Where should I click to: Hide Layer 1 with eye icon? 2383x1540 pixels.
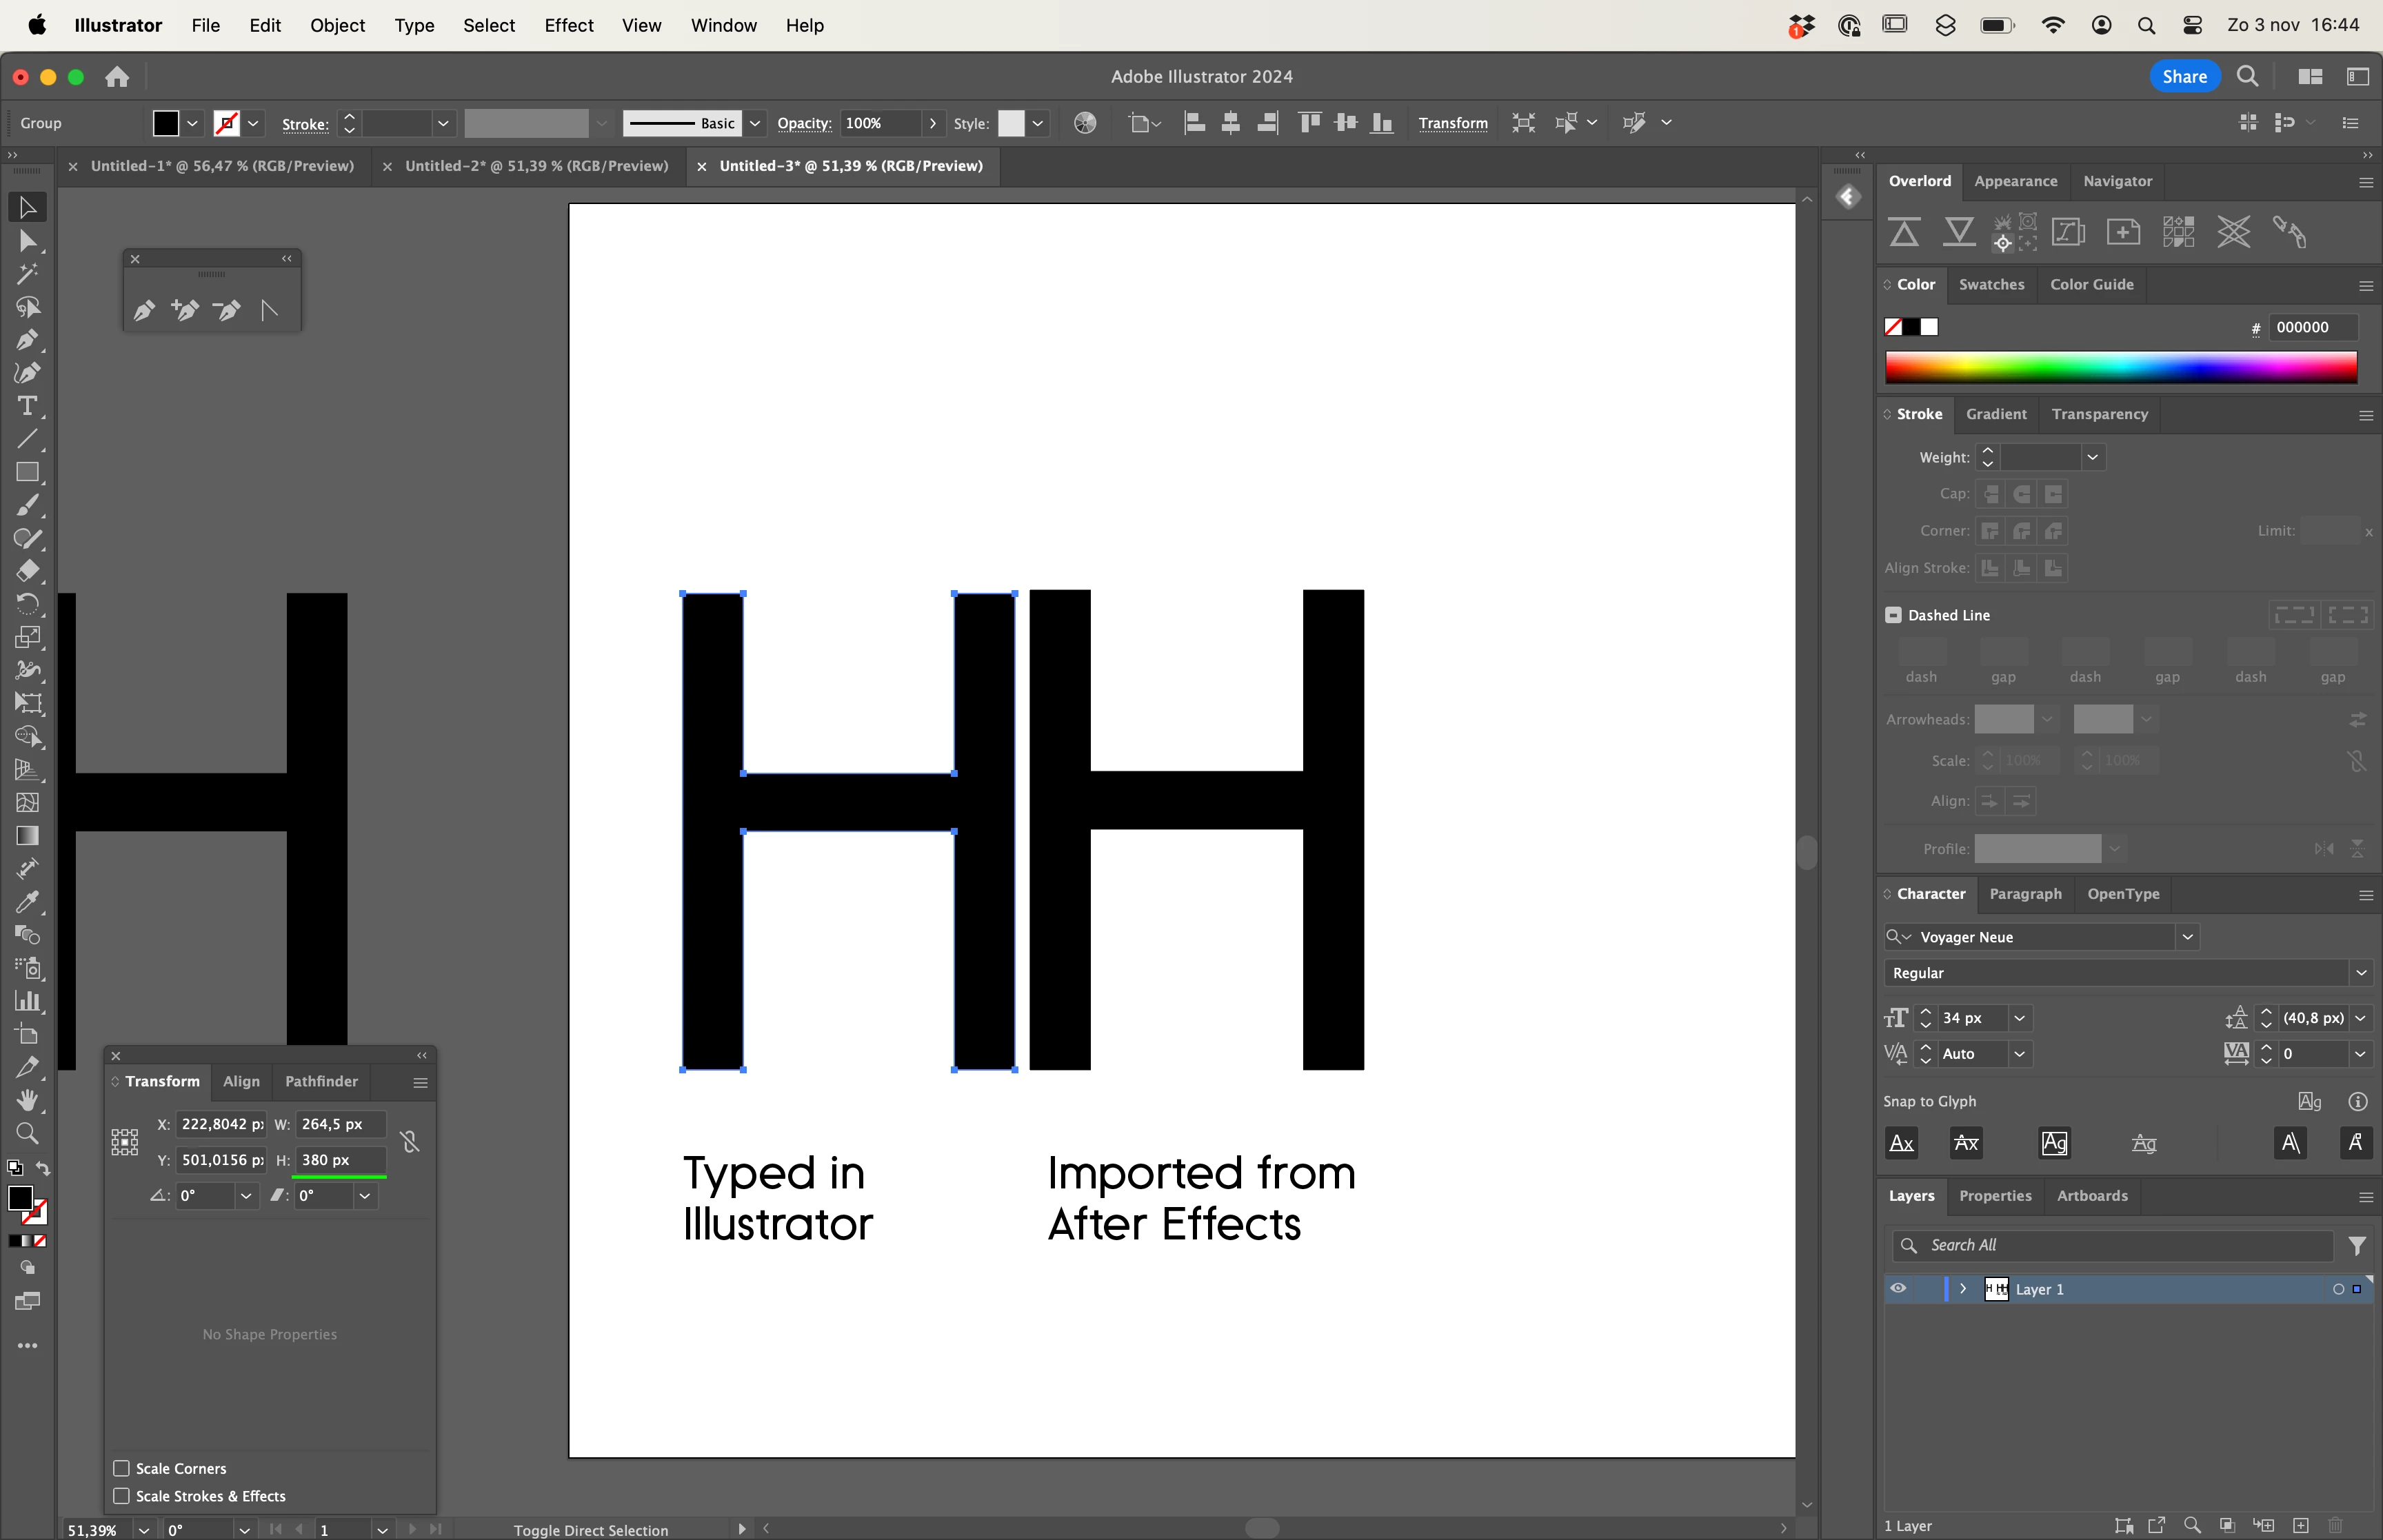coord(1897,1289)
